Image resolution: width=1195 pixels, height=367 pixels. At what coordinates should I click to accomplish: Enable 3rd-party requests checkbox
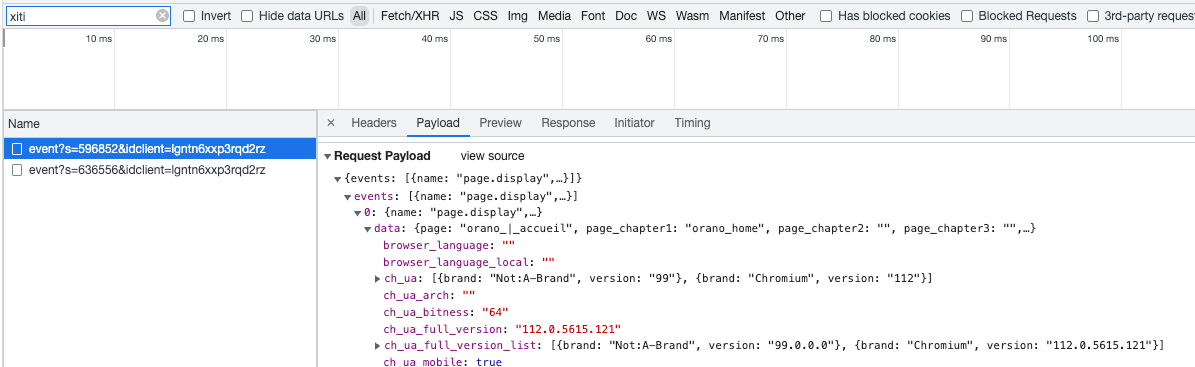pos(1092,15)
